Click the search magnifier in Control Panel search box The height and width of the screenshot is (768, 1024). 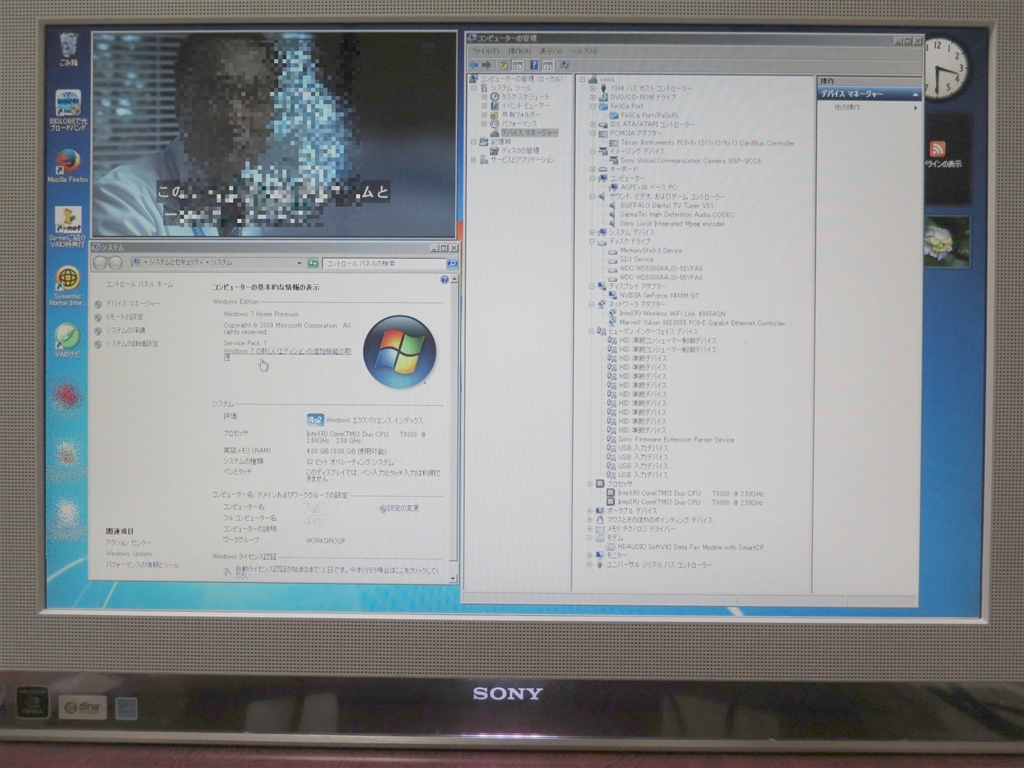coord(451,264)
